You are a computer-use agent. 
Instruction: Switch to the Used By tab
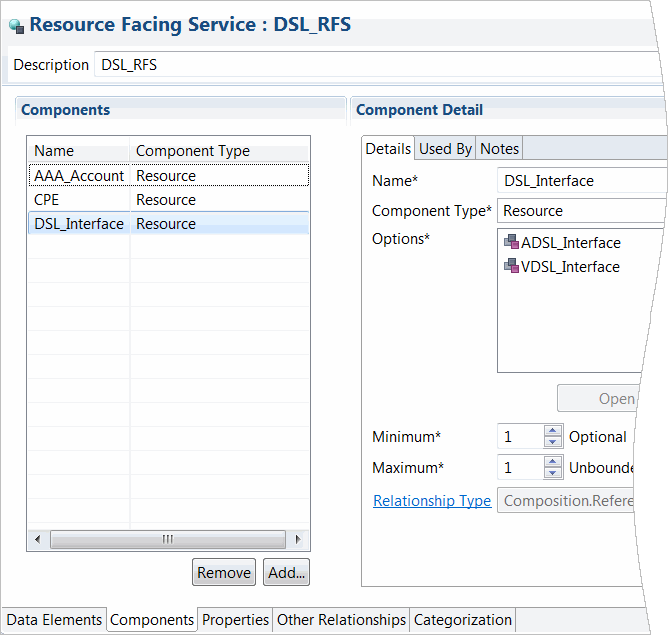445,149
